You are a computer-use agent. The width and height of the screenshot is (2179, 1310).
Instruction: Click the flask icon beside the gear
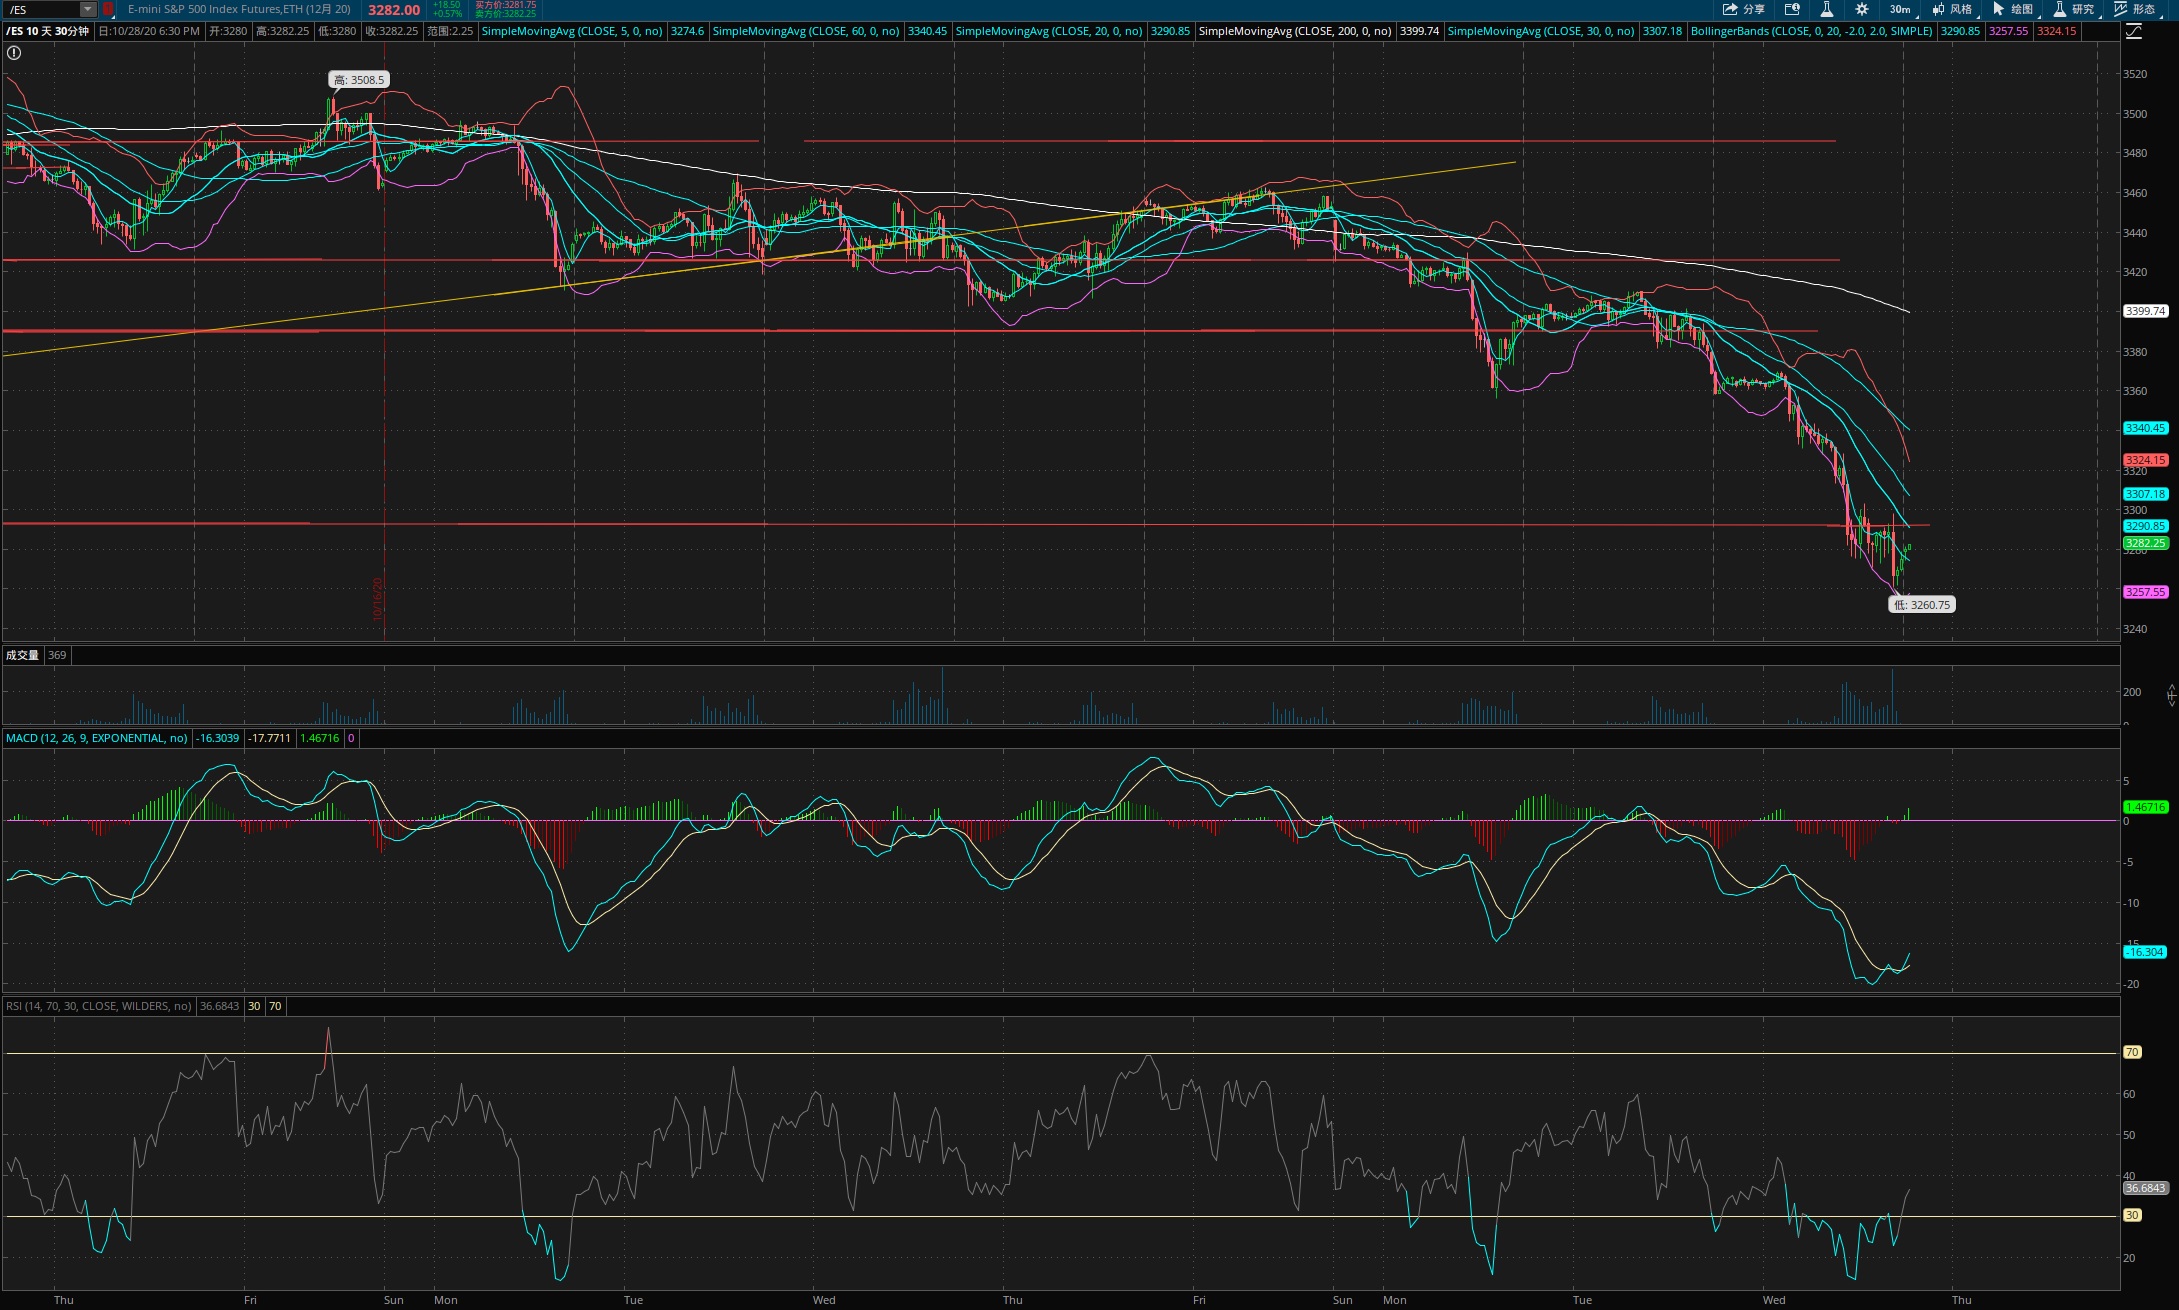tap(1826, 9)
